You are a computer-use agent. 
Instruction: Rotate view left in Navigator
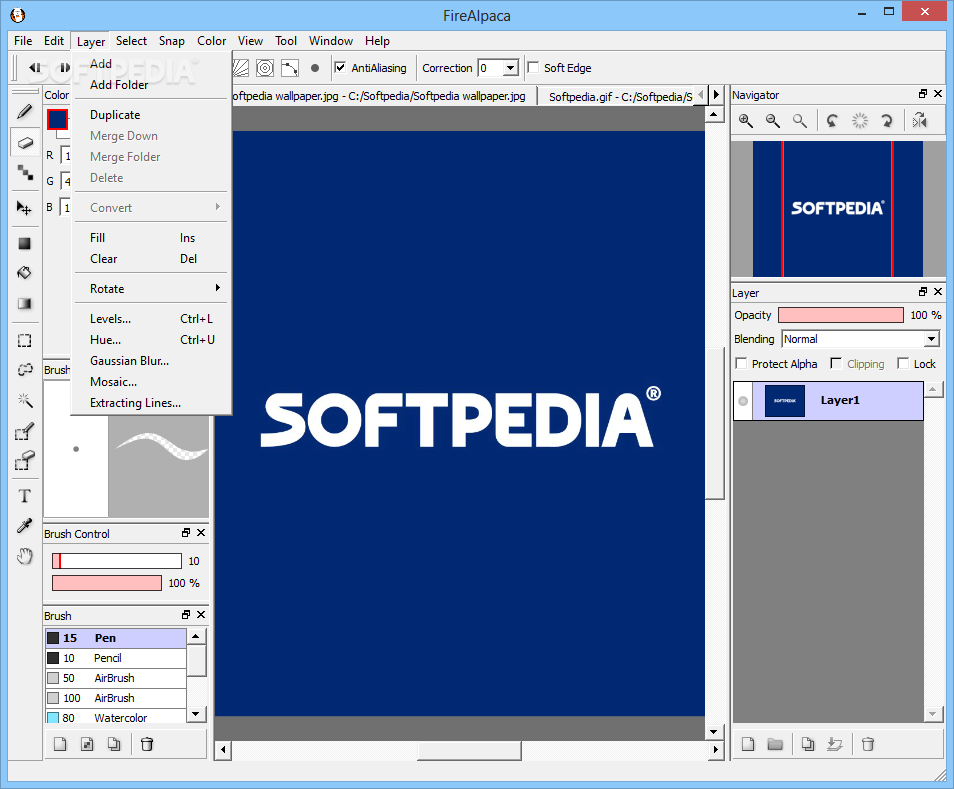832,120
